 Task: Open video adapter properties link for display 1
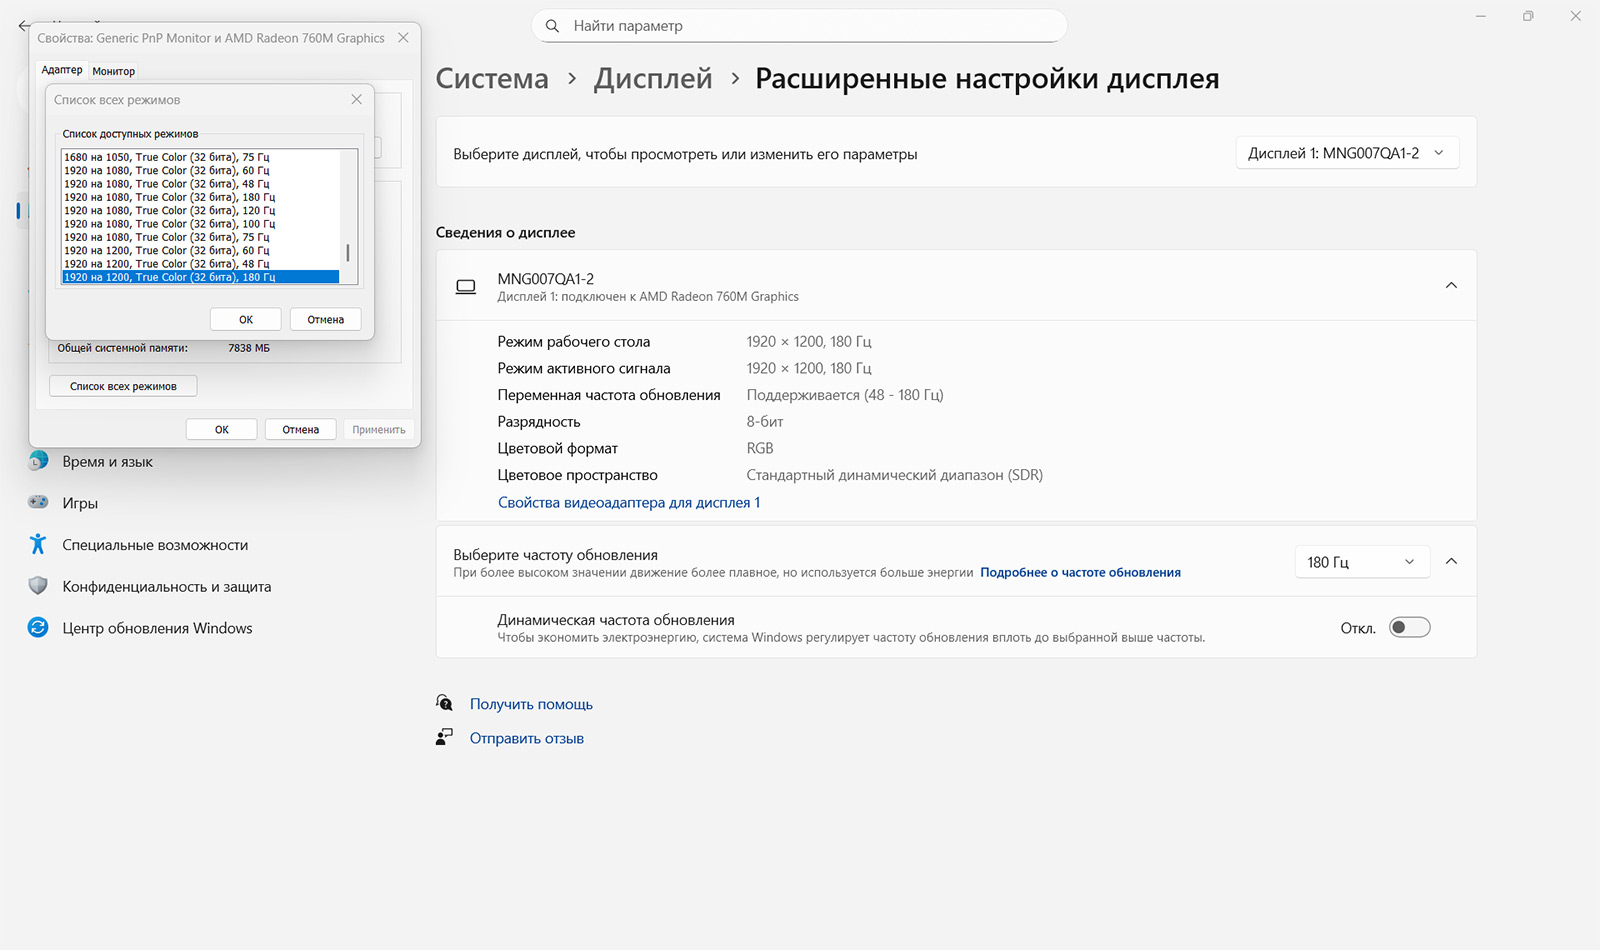[628, 502]
